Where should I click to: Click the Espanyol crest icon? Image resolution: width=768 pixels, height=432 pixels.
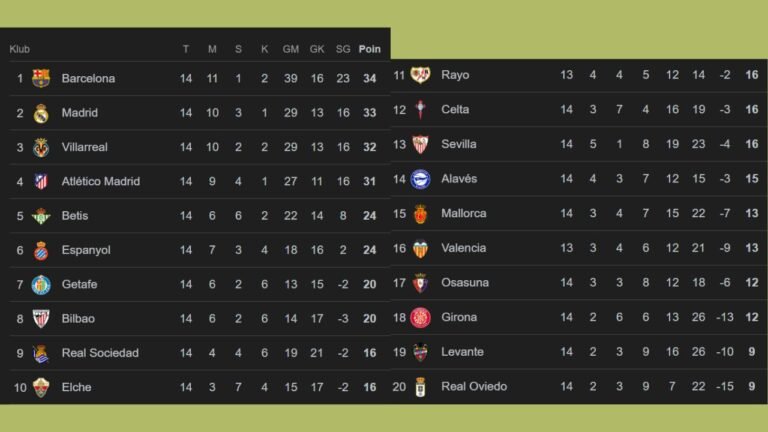click(41, 250)
